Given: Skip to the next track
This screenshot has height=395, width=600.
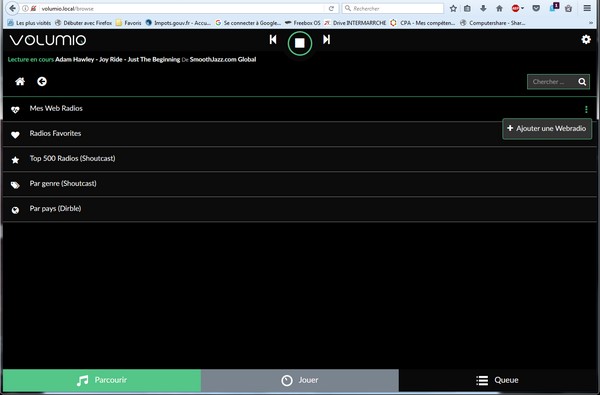Looking at the screenshot, I should [326, 39].
